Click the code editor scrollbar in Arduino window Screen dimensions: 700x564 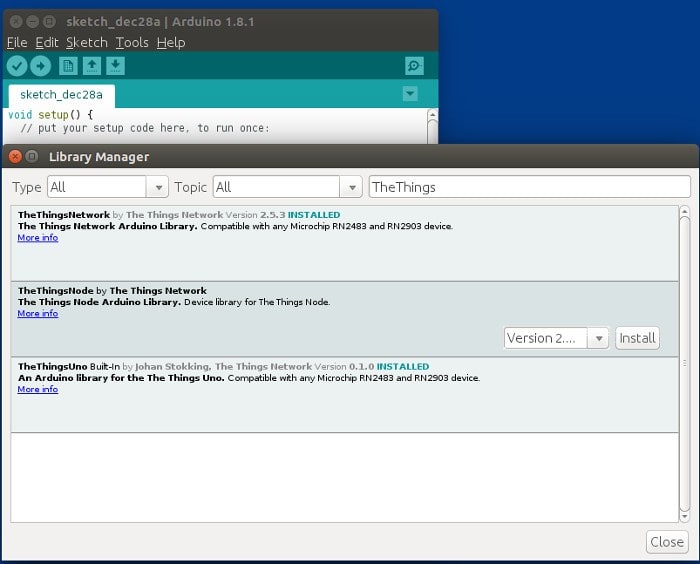pyautogui.click(x=432, y=126)
